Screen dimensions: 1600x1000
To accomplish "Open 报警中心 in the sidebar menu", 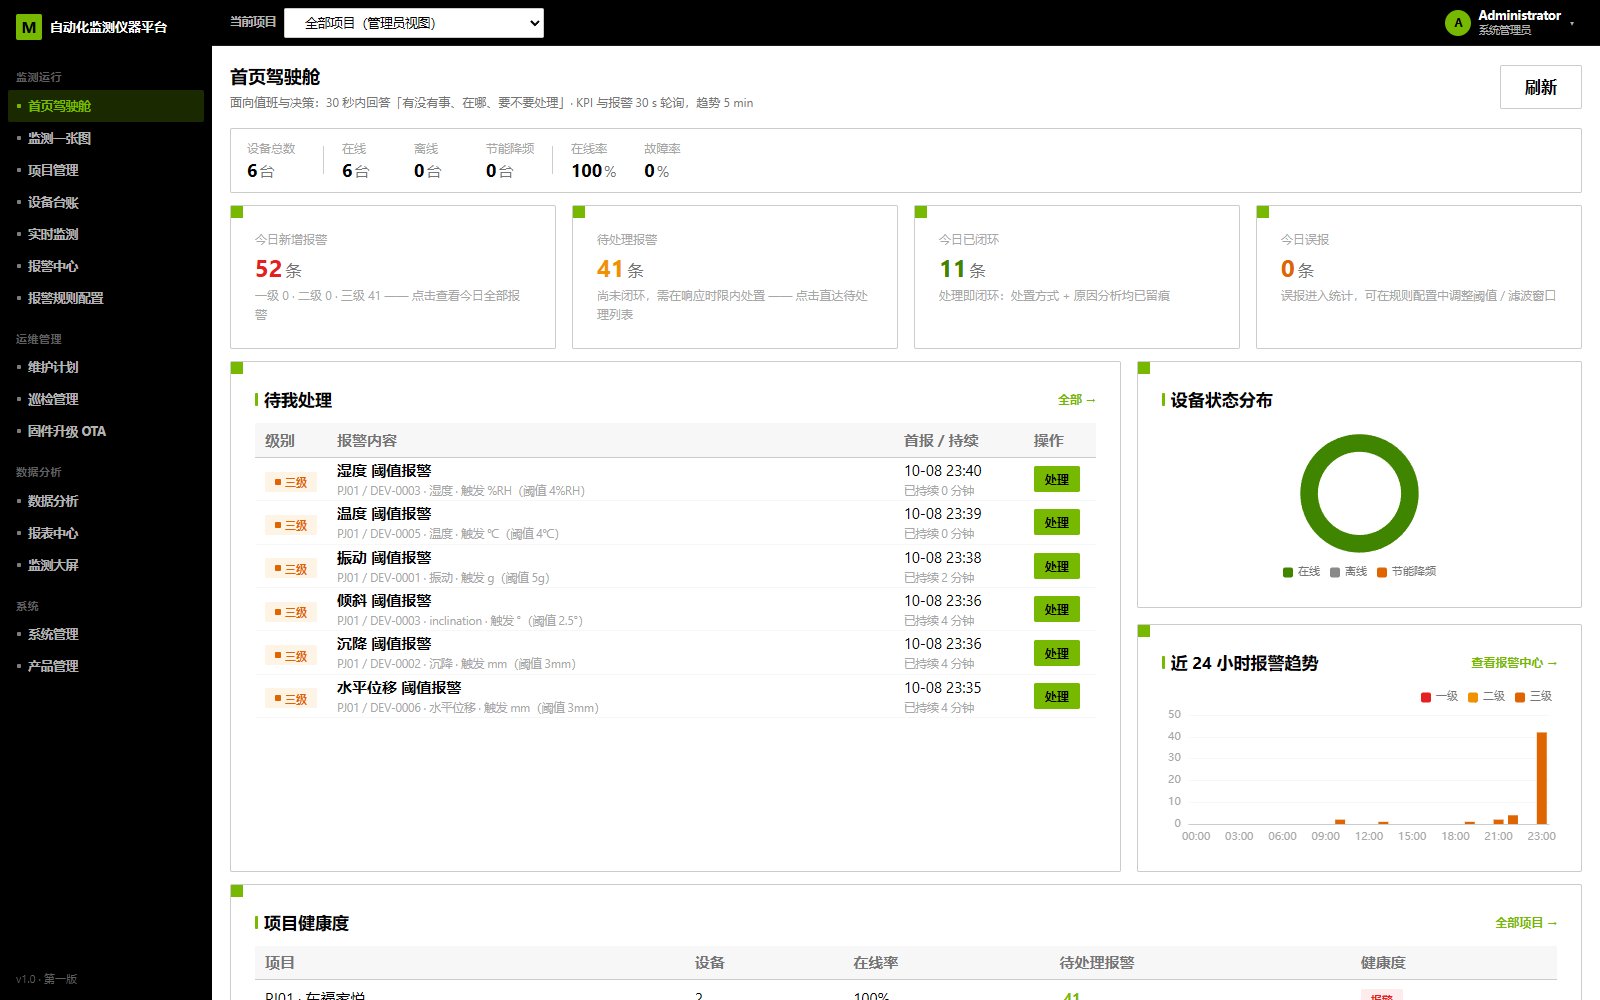I will (106, 266).
